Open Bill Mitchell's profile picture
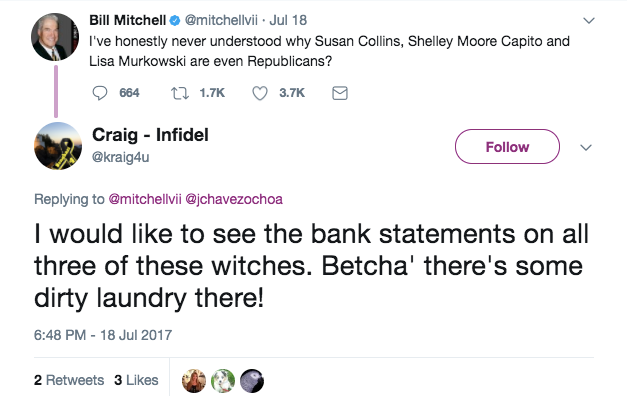Screen dimensions: 627x396 tap(55, 37)
